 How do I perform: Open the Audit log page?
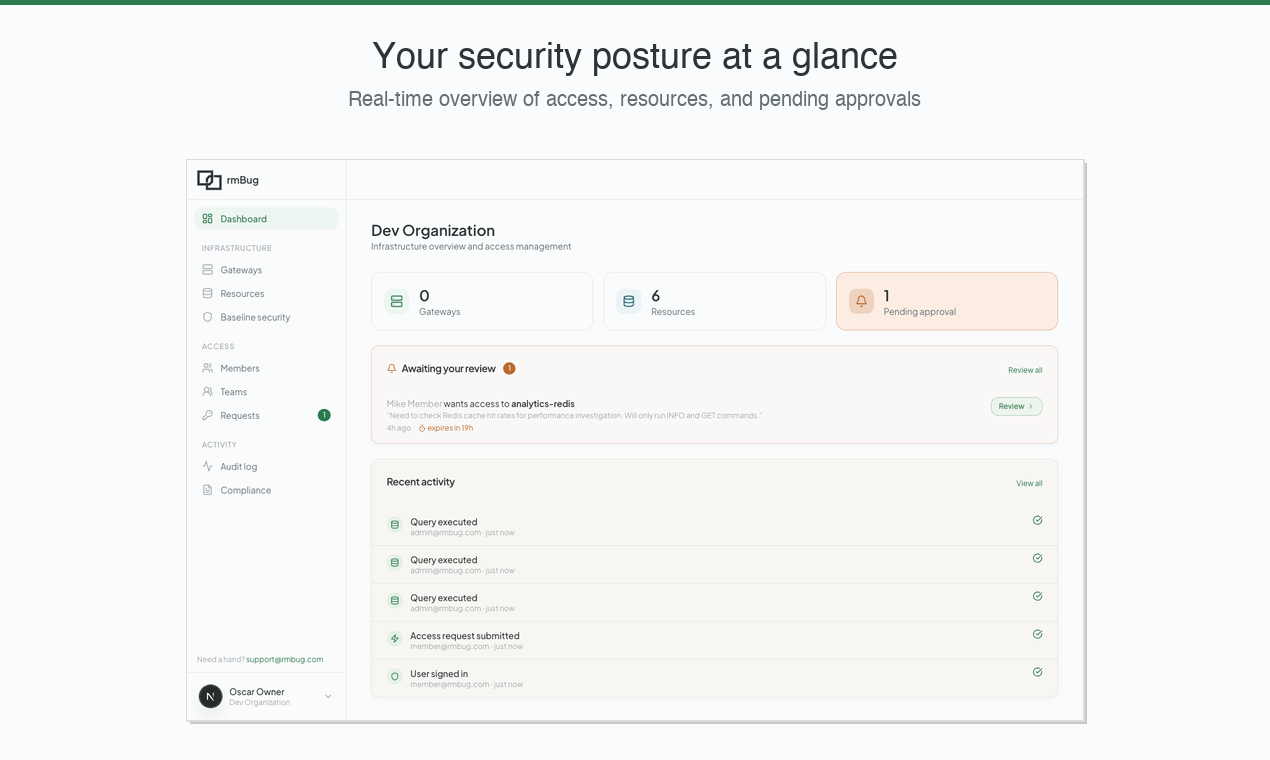click(x=266, y=466)
